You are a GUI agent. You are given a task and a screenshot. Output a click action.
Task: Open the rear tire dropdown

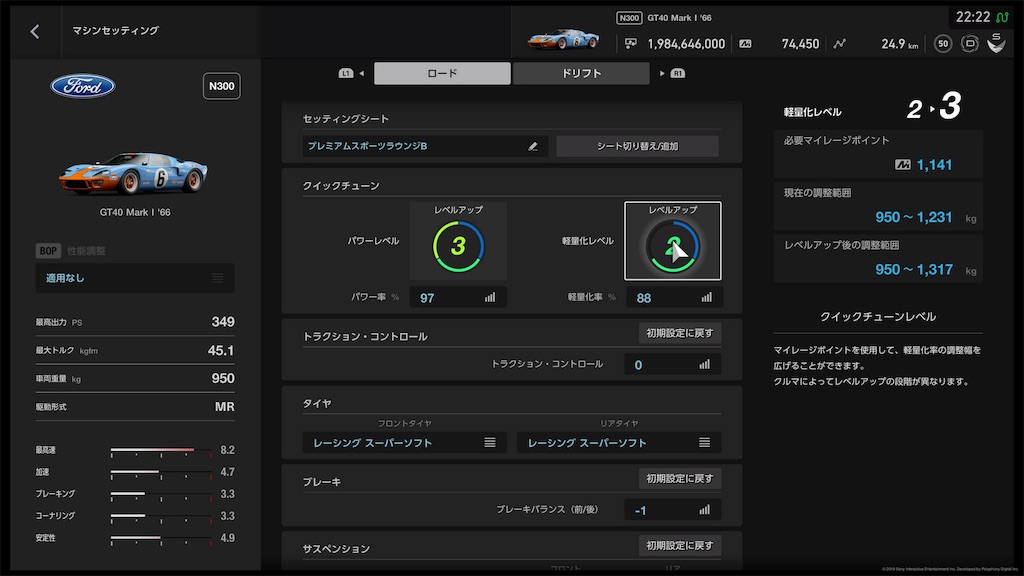pos(619,443)
